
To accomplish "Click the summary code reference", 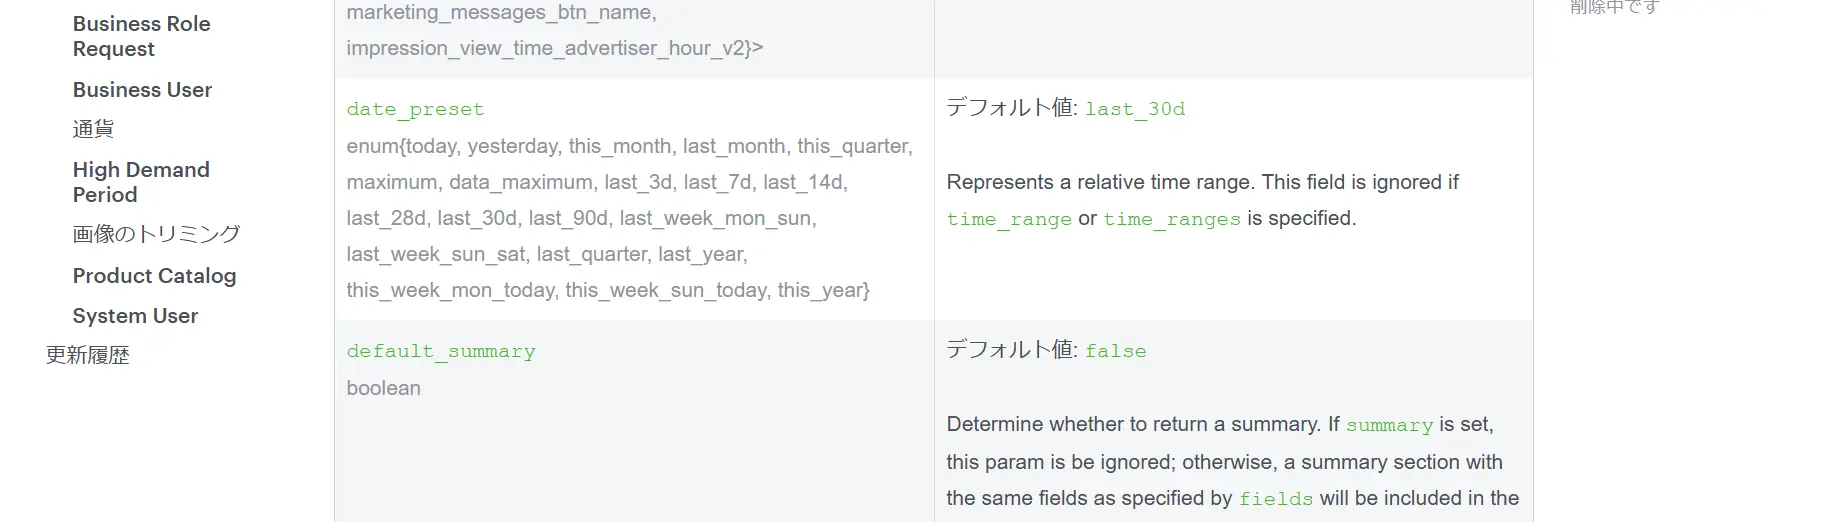I will (1390, 425).
